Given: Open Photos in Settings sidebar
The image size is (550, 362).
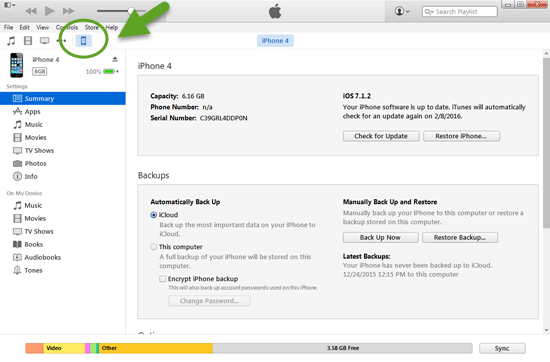Looking at the screenshot, I should [x=63, y=163].
